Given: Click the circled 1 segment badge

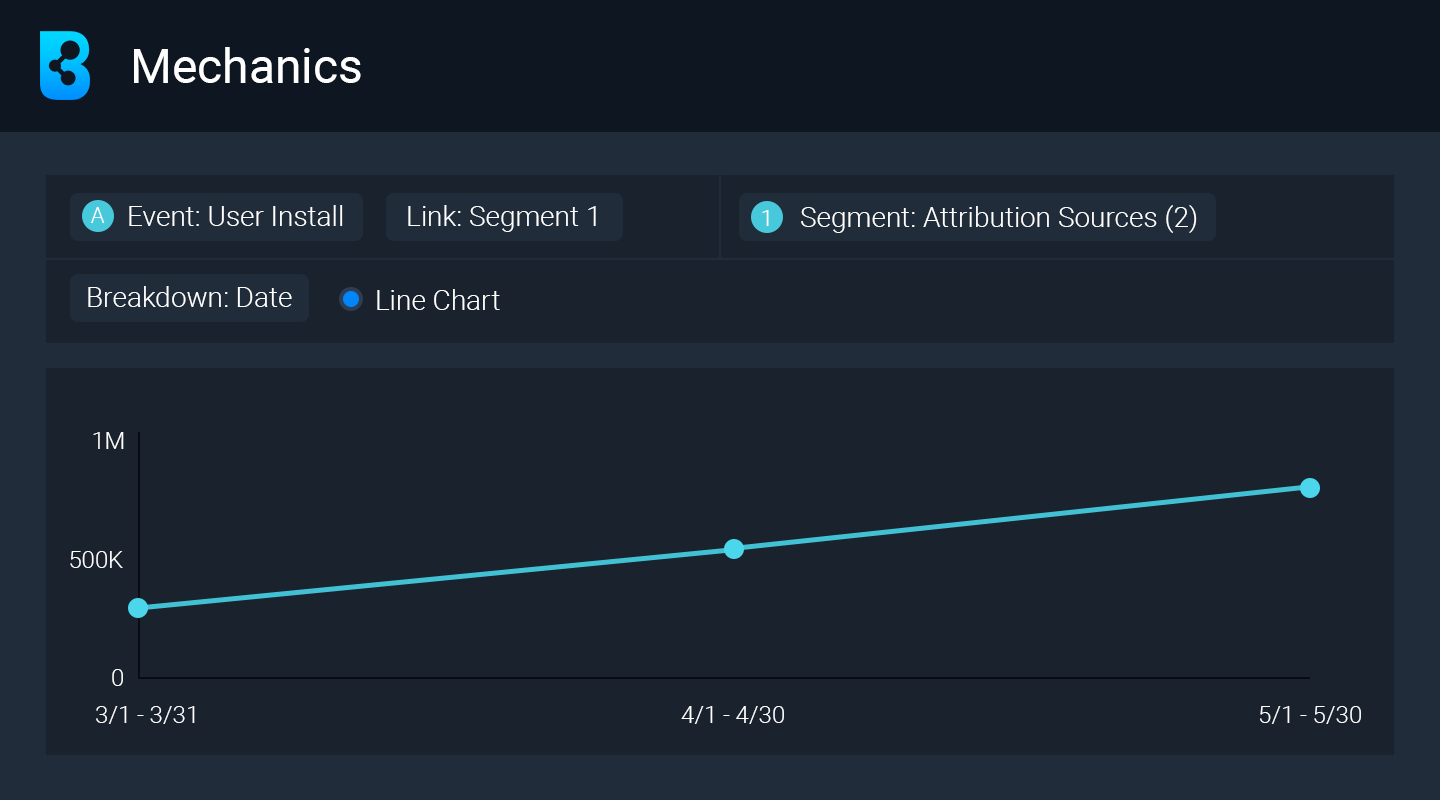Looking at the screenshot, I should [766, 217].
